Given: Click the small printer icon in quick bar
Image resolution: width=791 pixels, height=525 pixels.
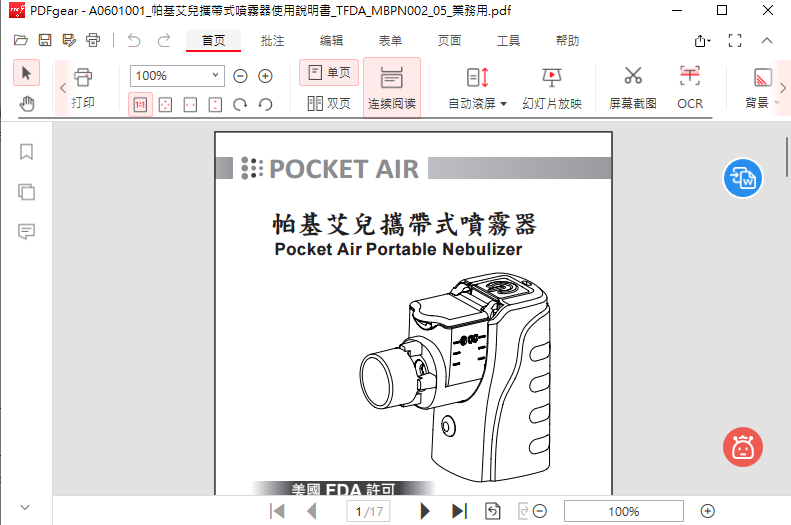Looking at the screenshot, I should (x=93, y=40).
